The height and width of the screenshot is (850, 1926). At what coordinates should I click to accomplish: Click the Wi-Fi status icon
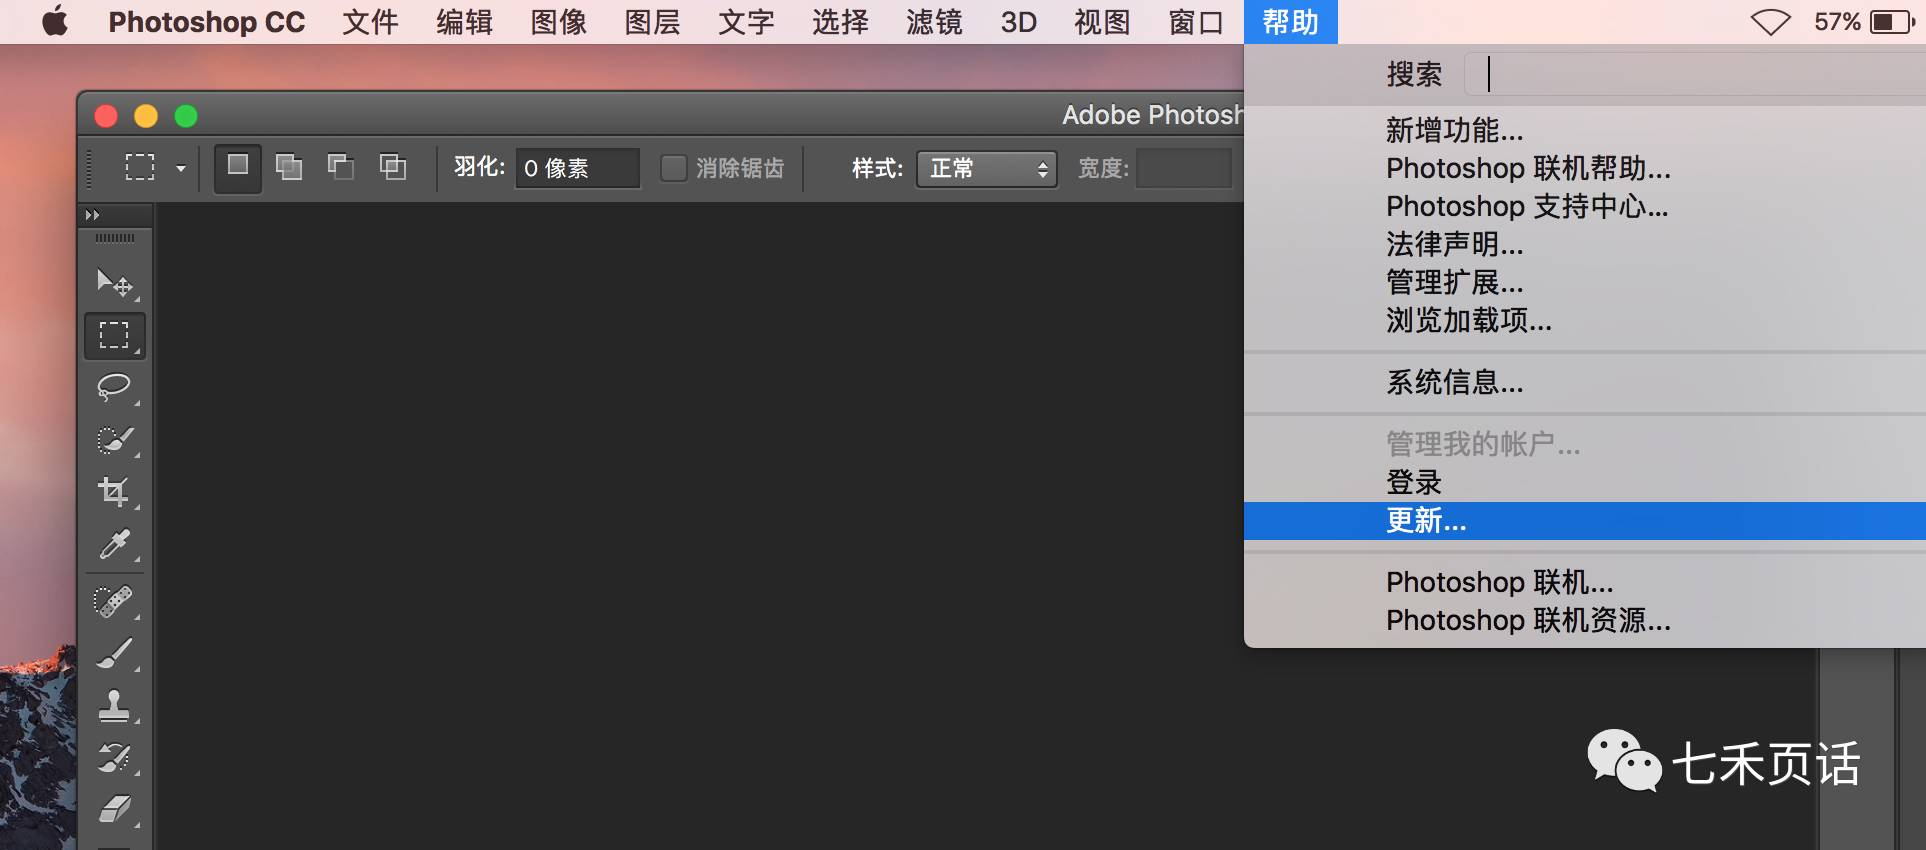1770,22
